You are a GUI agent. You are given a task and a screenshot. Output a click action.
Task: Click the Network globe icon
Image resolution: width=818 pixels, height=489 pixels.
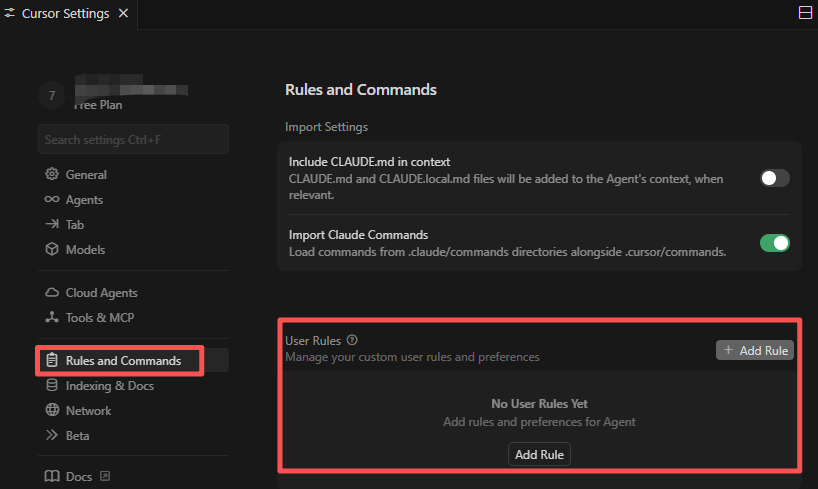coord(52,410)
